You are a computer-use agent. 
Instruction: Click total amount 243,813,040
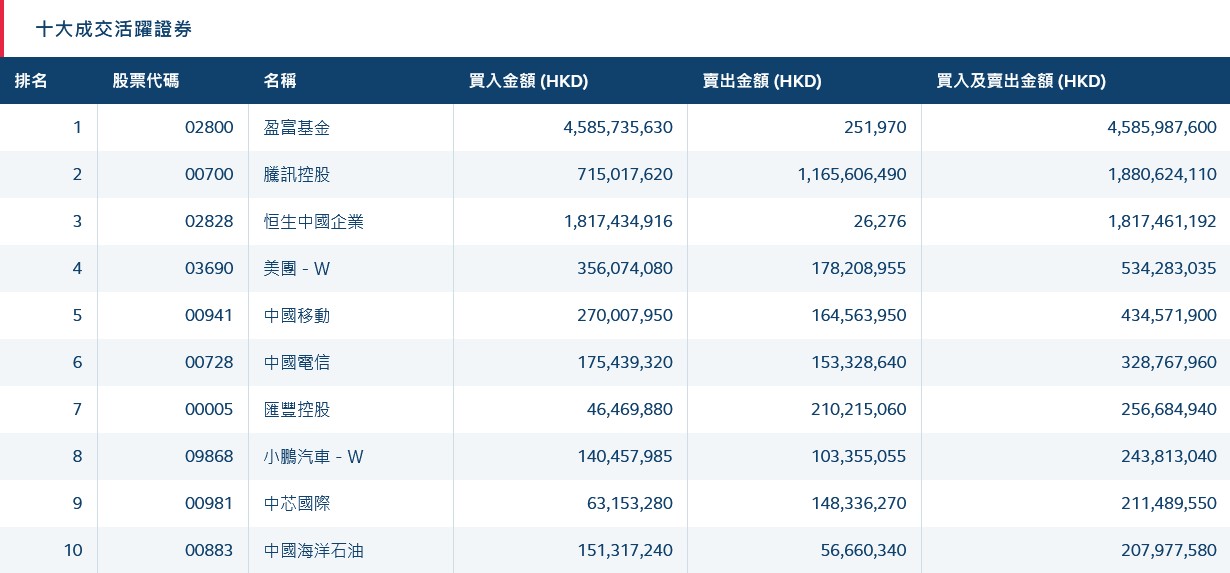point(1169,456)
